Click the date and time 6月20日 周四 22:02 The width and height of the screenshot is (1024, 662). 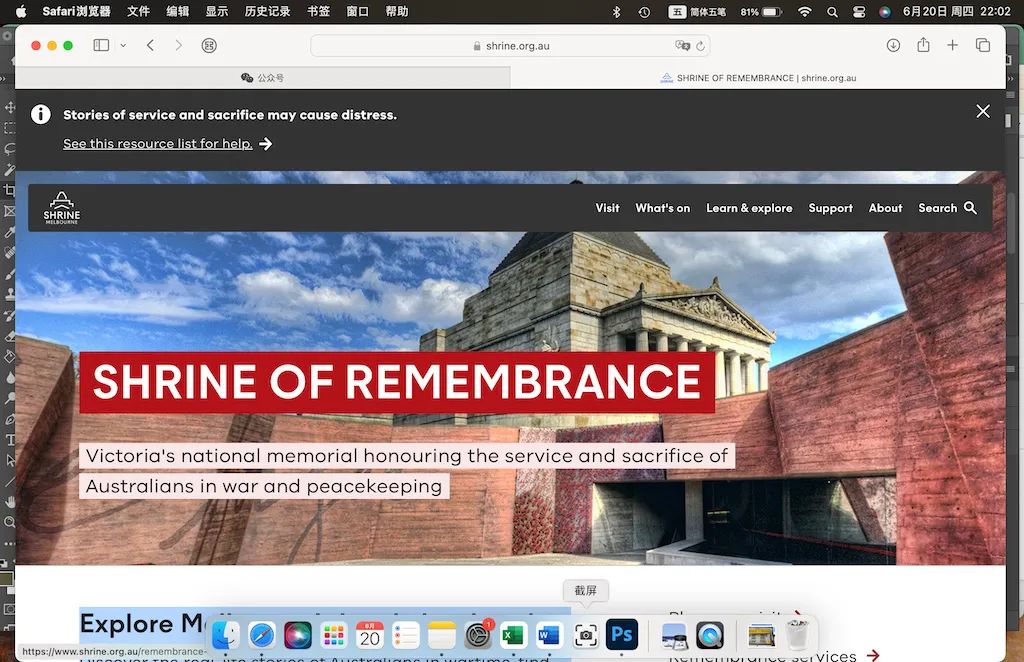pyautogui.click(x=957, y=11)
